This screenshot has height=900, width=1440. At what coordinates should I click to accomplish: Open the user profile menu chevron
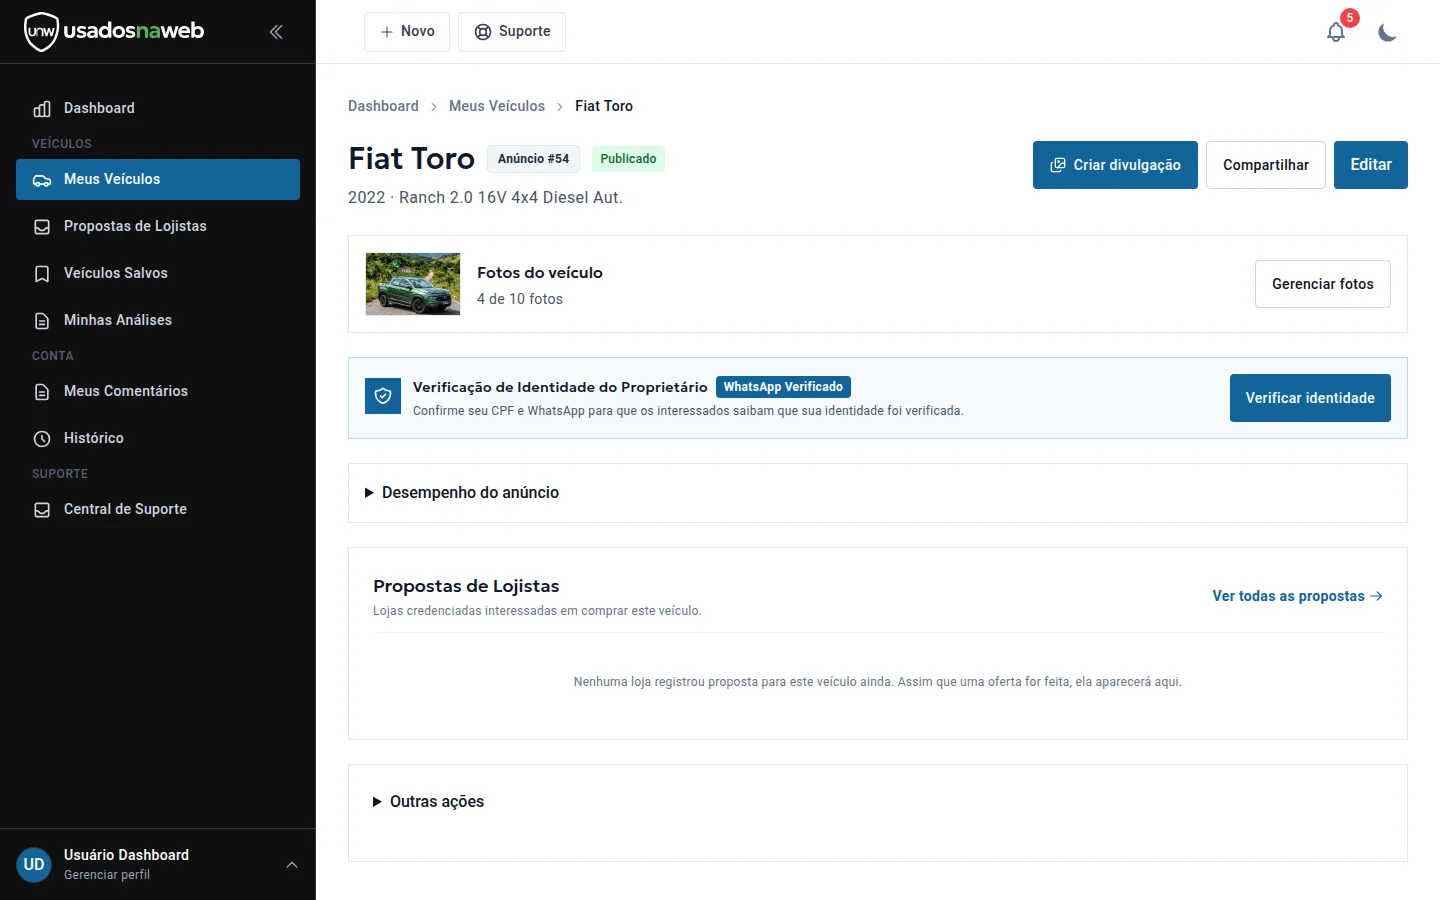click(292, 865)
